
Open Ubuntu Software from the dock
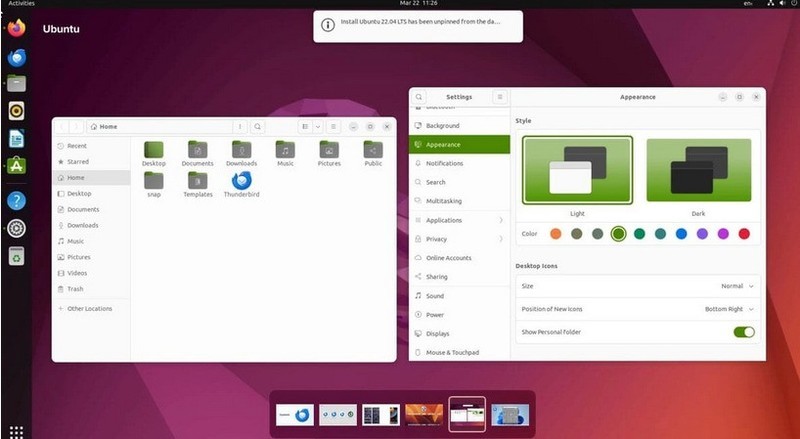16,165
